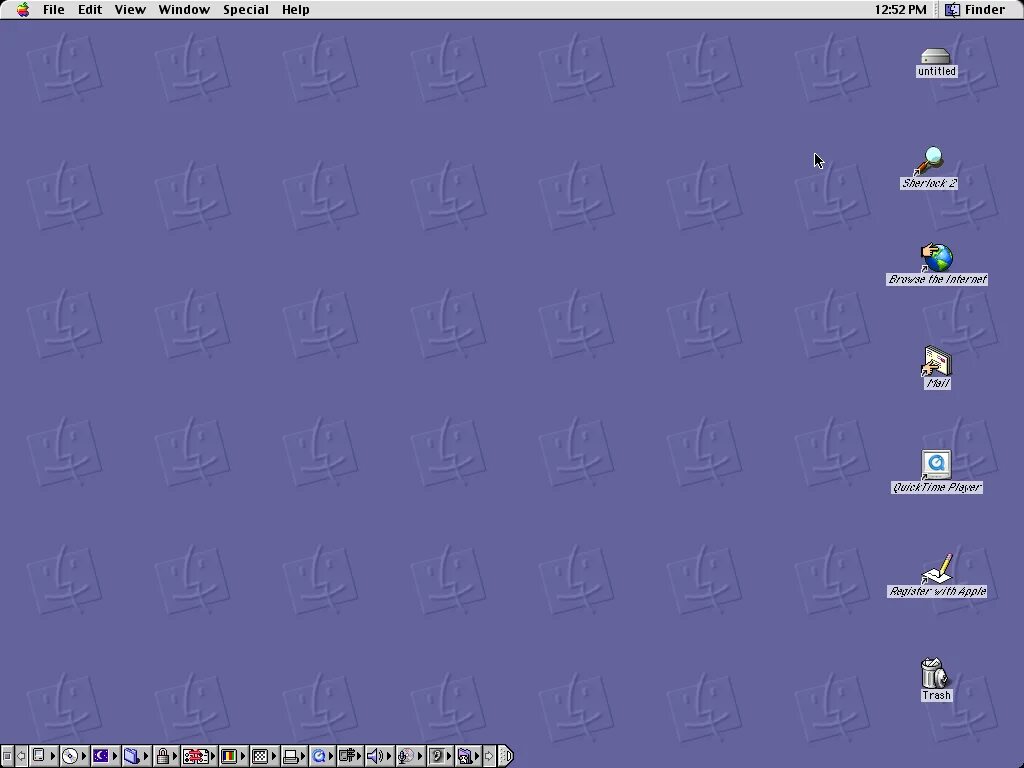Open the Finder application menu

[975, 9]
